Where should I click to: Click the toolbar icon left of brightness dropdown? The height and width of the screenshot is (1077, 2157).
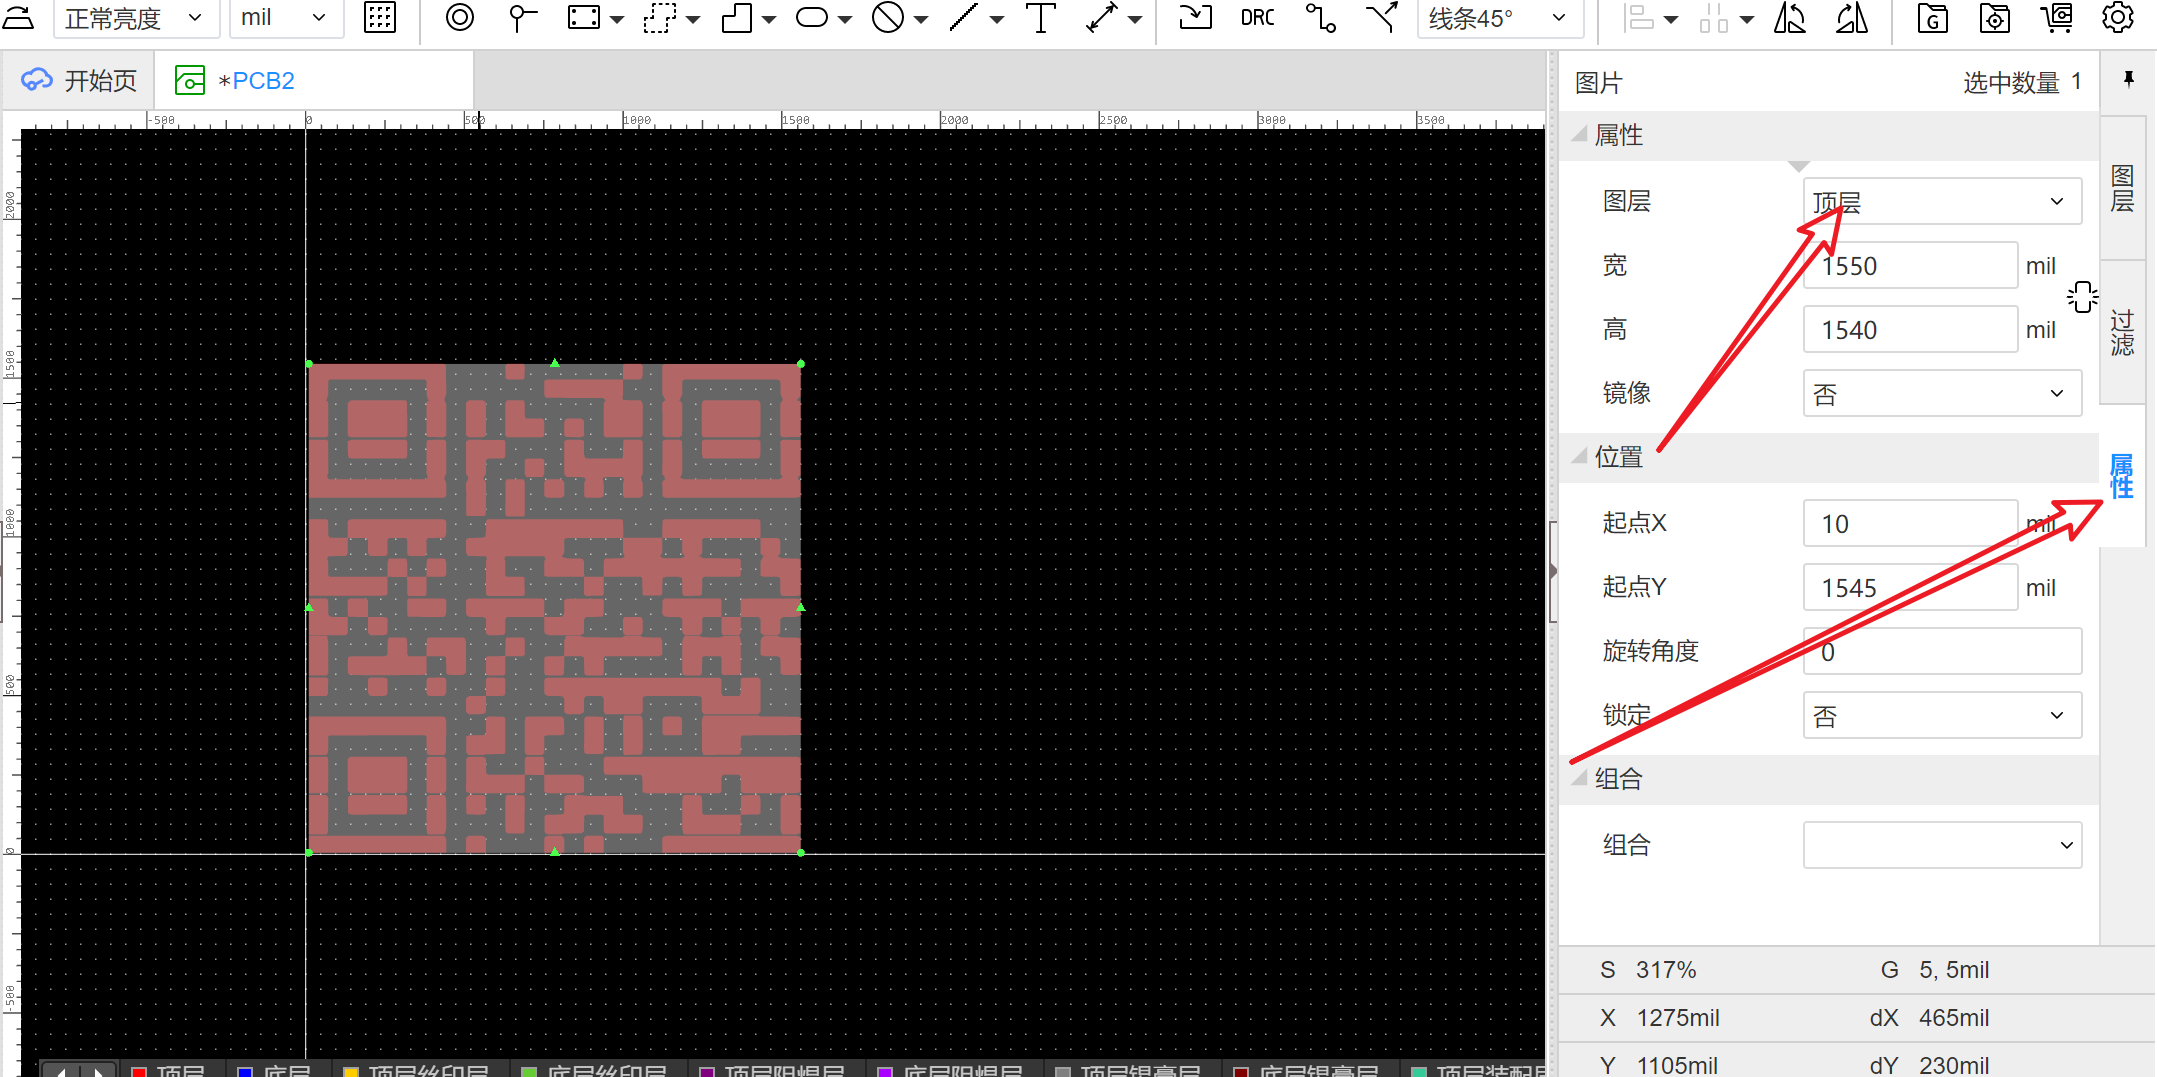pyautogui.click(x=18, y=18)
